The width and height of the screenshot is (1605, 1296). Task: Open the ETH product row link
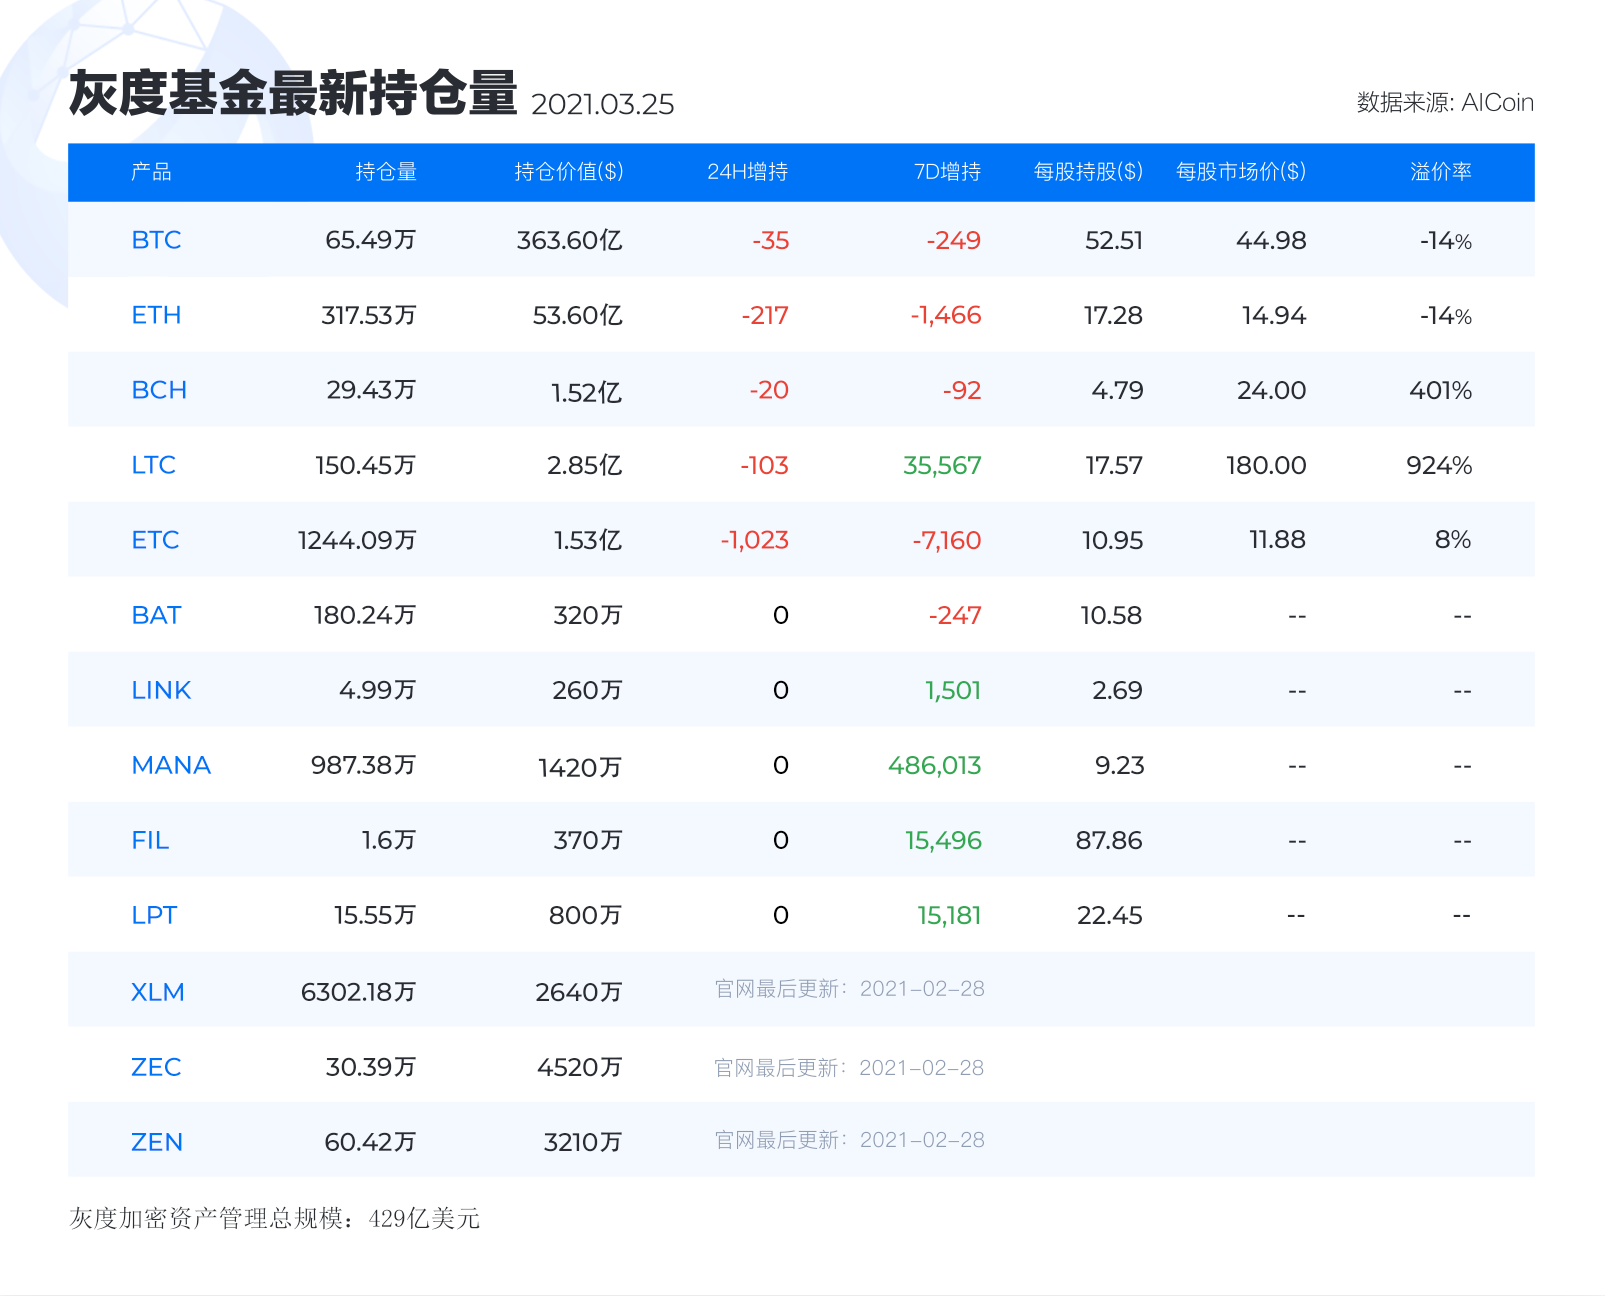pyautogui.click(x=156, y=315)
